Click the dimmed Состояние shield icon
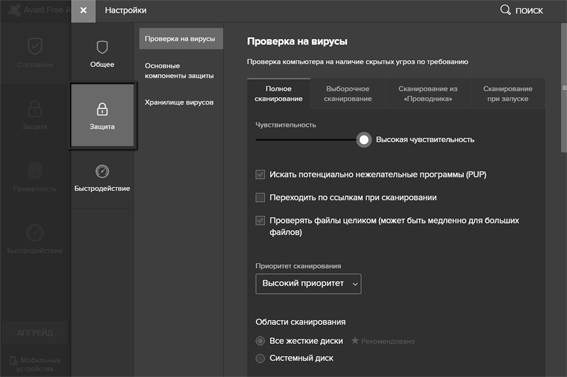Image resolution: width=567 pixels, height=377 pixels. (35, 46)
